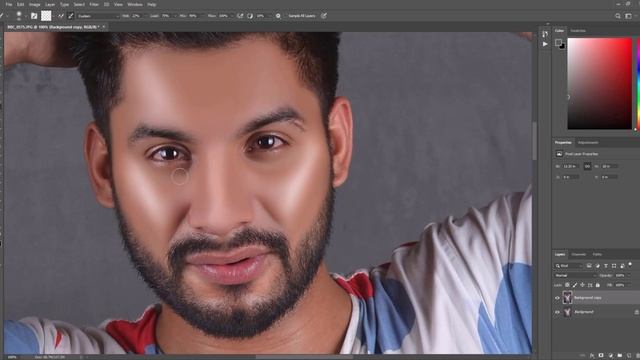Switch to the Channels tab
This screenshot has height=360, width=640.
(578, 254)
